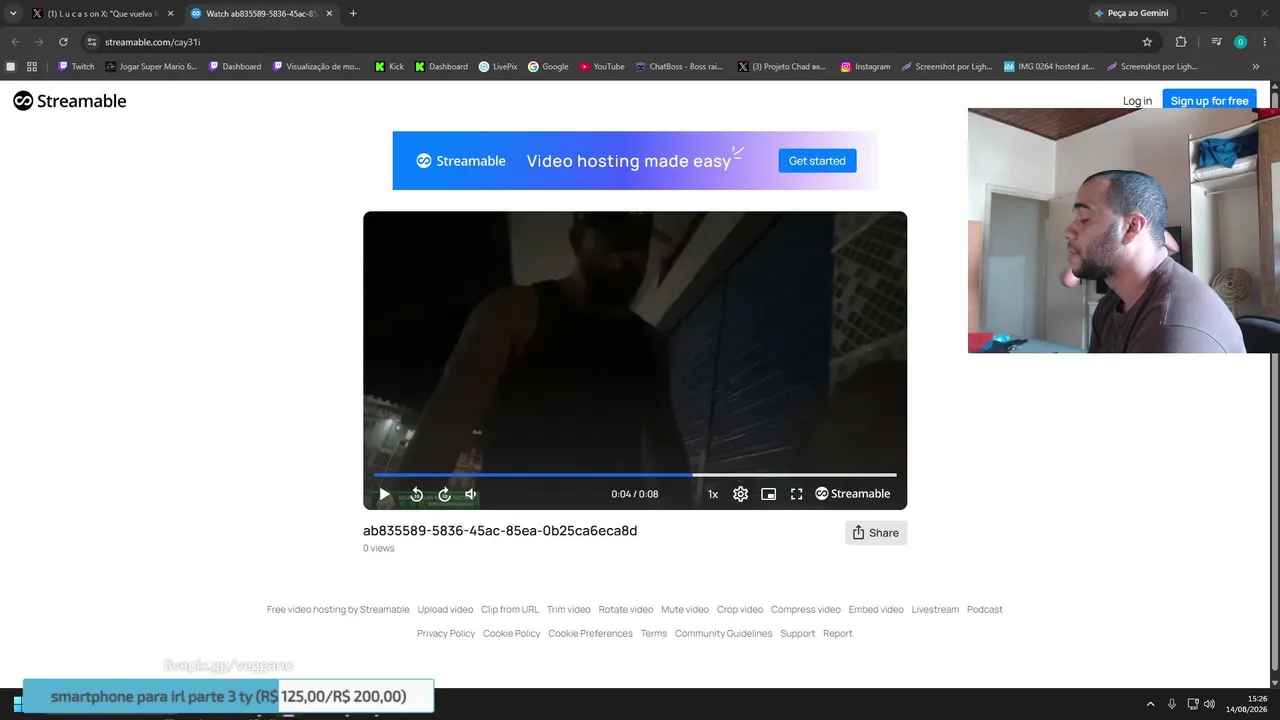The width and height of the screenshot is (1280, 720).
Task: Open the Chrome profile avatar
Action: pyautogui.click(x=1240, y=42)
